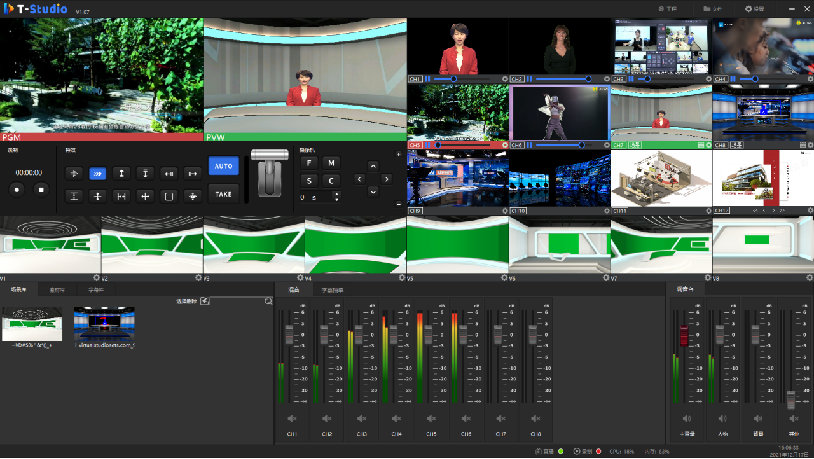
Task: Click the F preset button
Action: point(309,162)
